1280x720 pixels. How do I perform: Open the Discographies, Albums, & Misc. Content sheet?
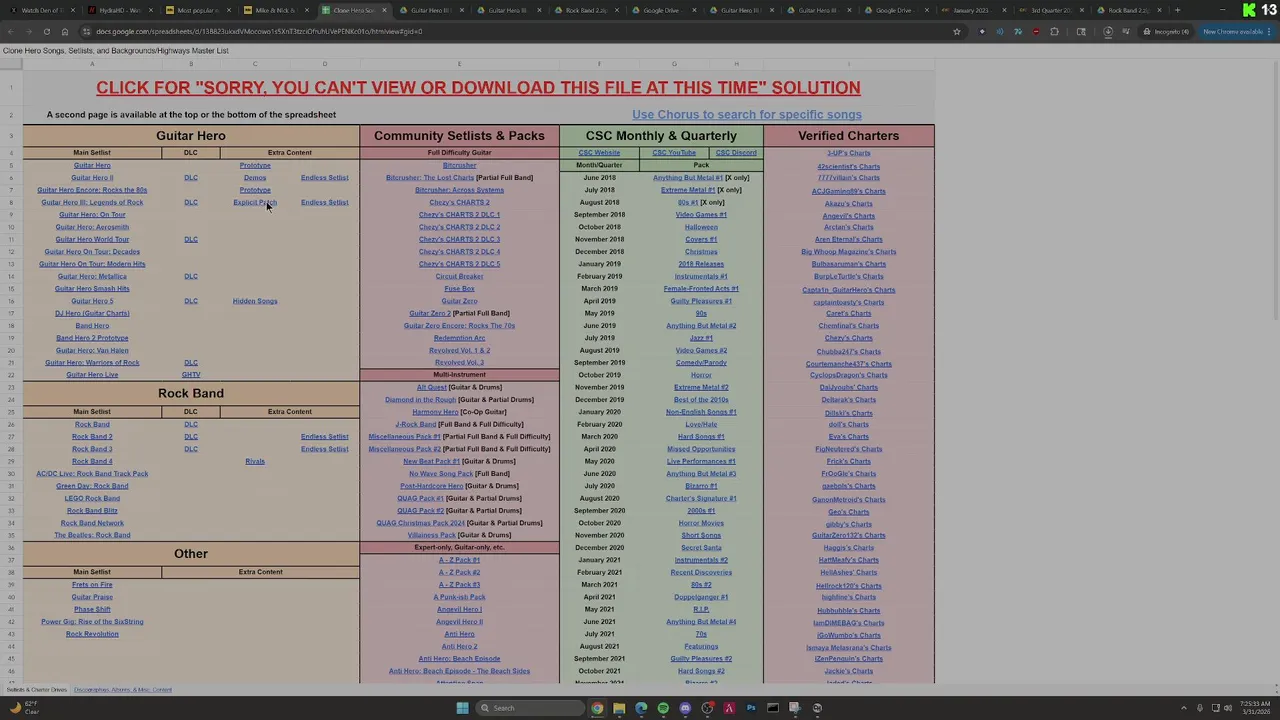point(123,690)
